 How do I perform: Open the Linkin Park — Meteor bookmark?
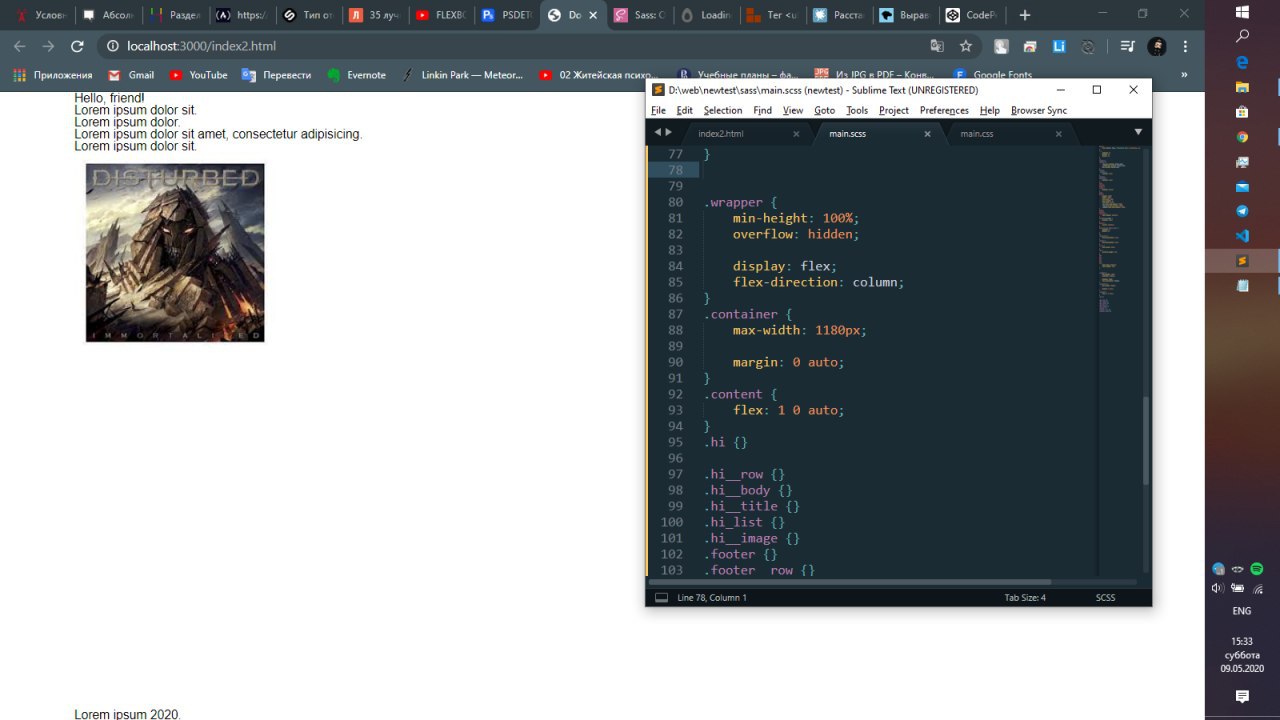click(x=464, y=75)
